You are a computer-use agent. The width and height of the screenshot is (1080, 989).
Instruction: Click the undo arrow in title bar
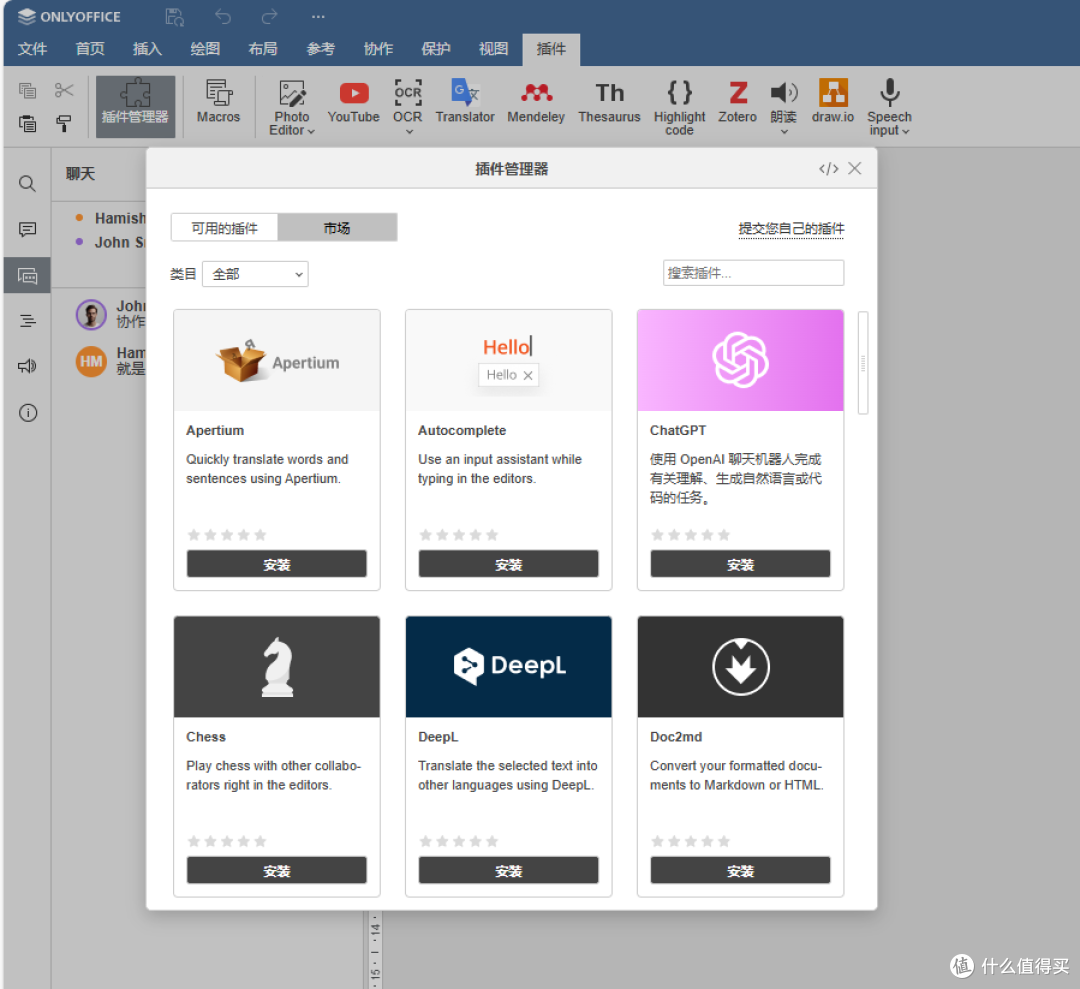point(222,16)
